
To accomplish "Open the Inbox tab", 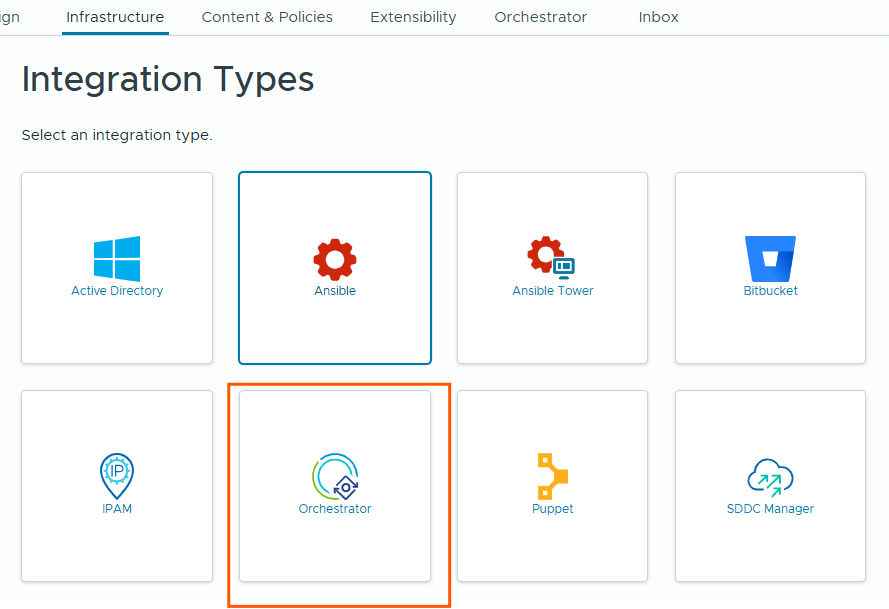I will click(x=658, y=17).
